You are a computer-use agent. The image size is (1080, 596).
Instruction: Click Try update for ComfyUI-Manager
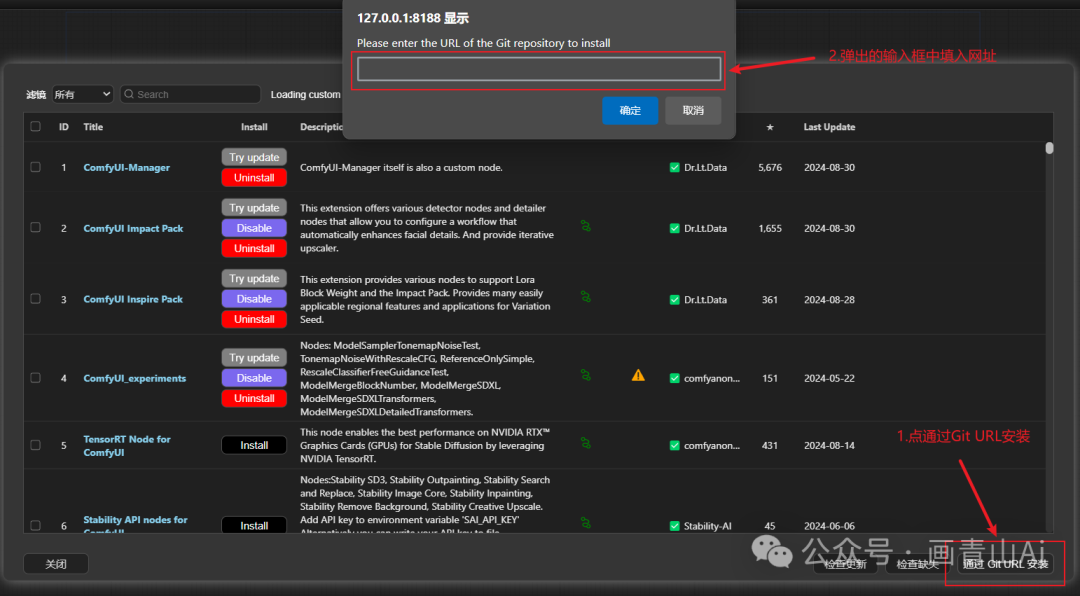[x=254, y=157]
